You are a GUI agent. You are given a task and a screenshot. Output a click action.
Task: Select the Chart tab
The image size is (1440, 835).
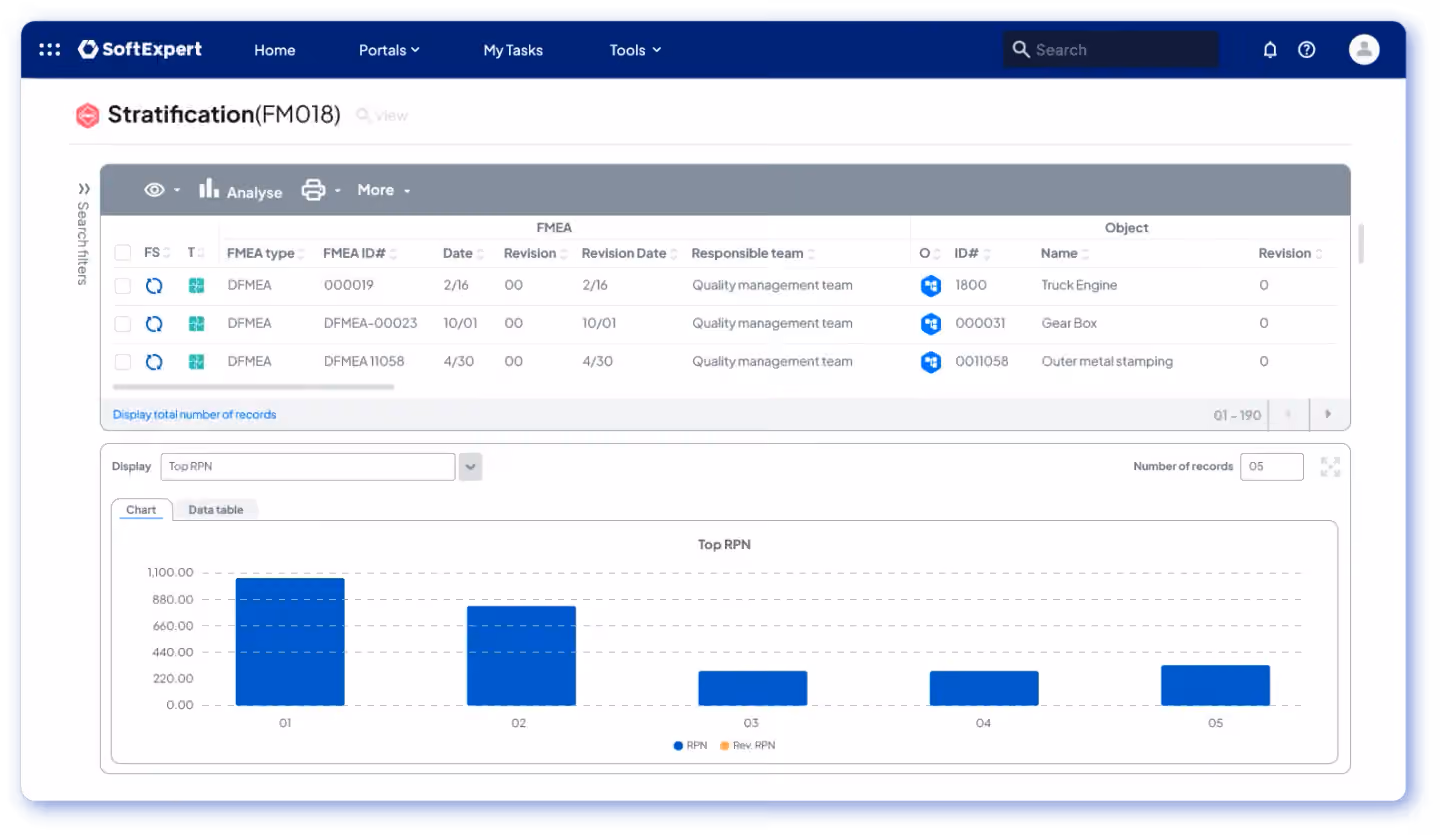point(141,510)
